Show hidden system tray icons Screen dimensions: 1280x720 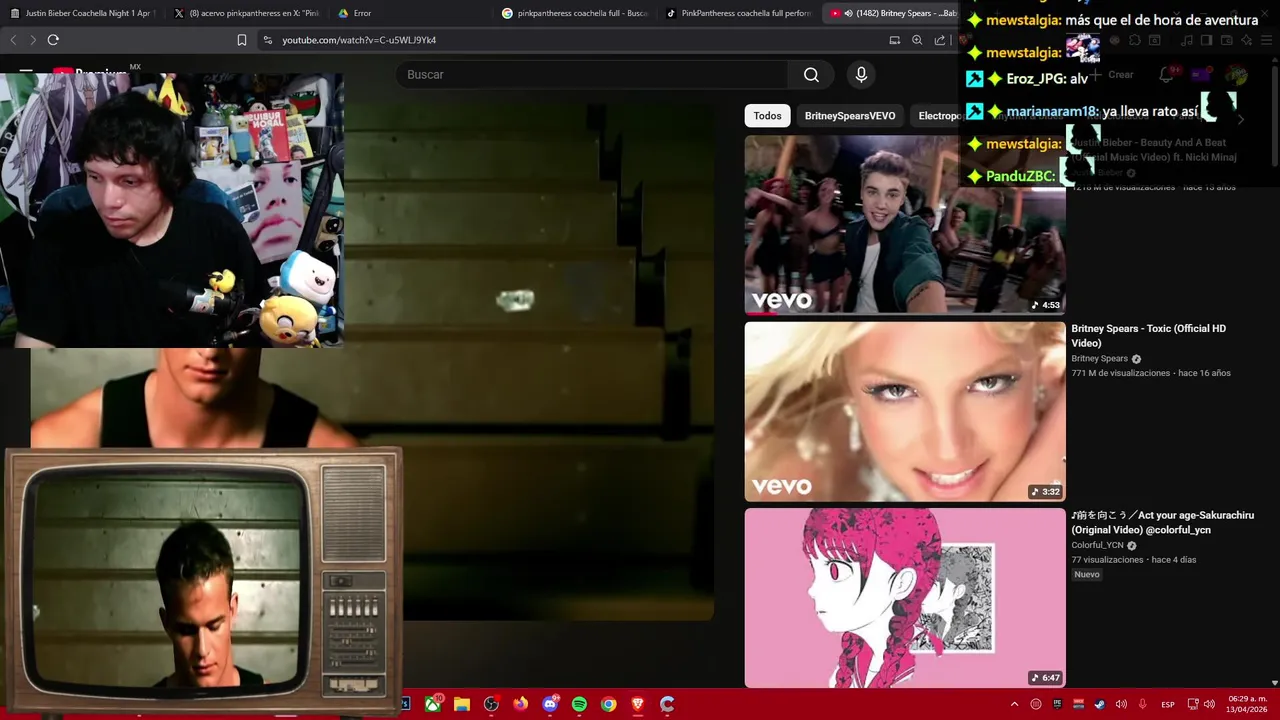pos(1014,704)
